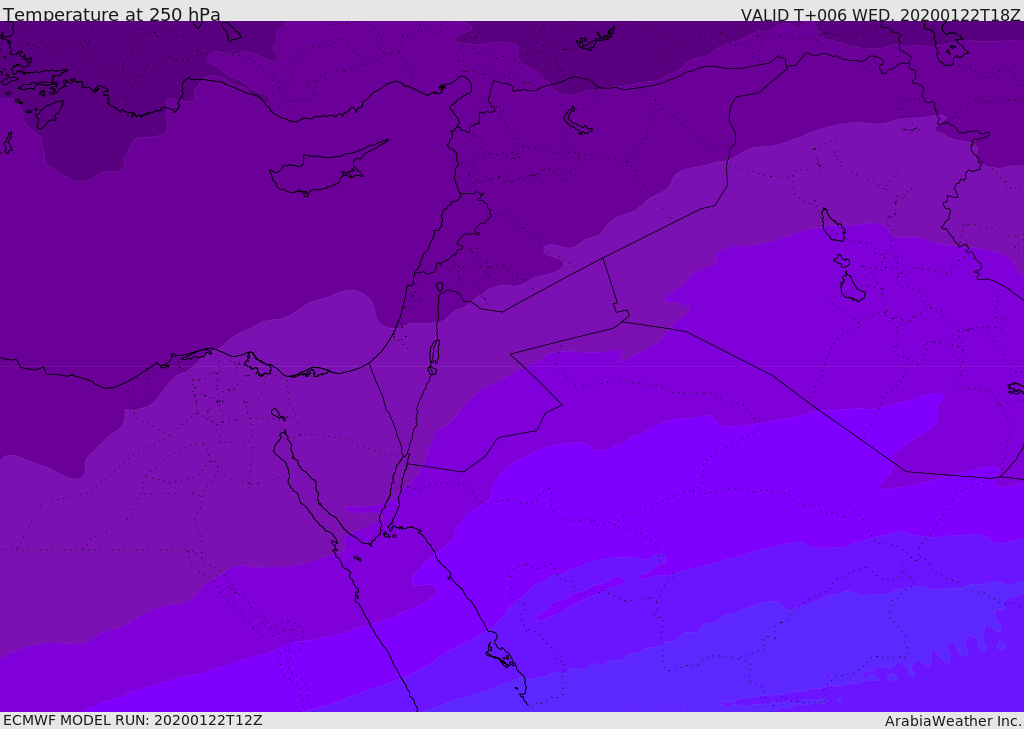Click the 'ArabiaWeather Inc.' credit text

point(953,721)
